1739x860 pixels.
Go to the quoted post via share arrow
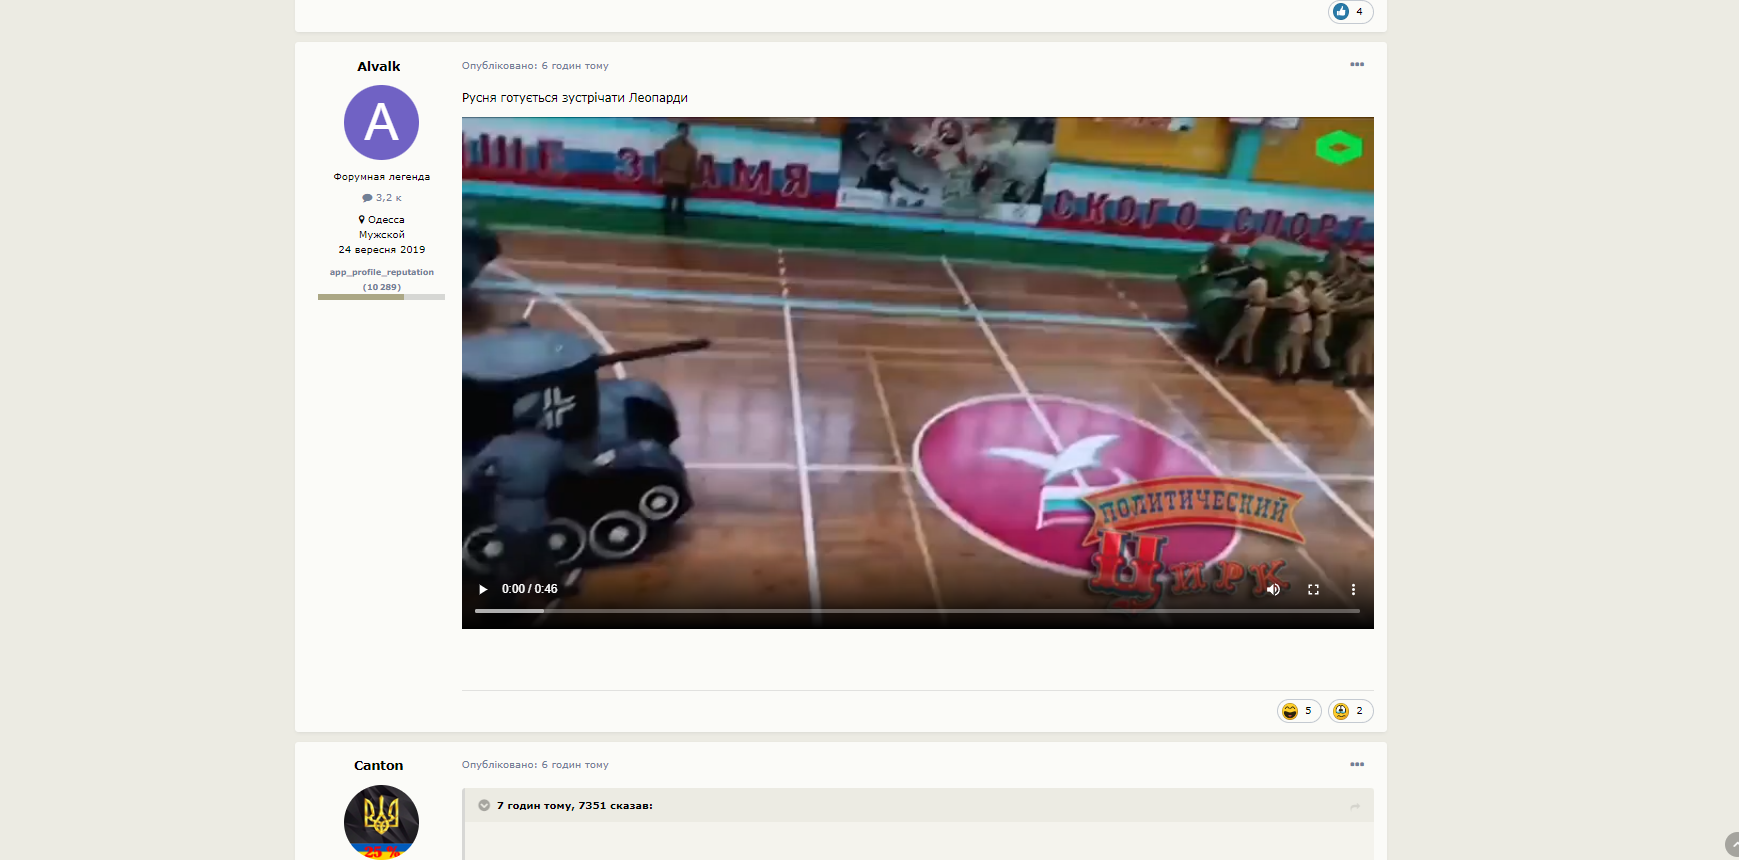[1355, 806]
